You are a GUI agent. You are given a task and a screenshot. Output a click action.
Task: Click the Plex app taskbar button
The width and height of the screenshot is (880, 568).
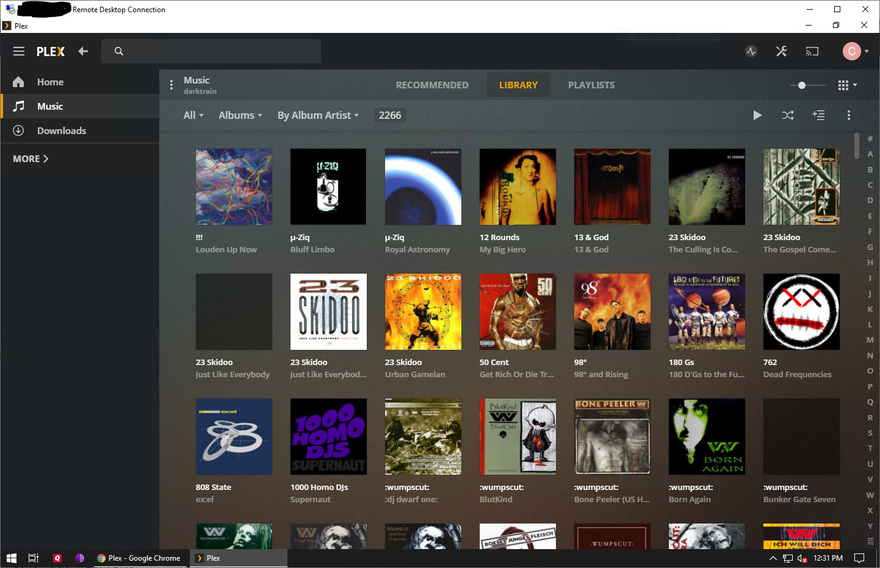pos(238,558)
